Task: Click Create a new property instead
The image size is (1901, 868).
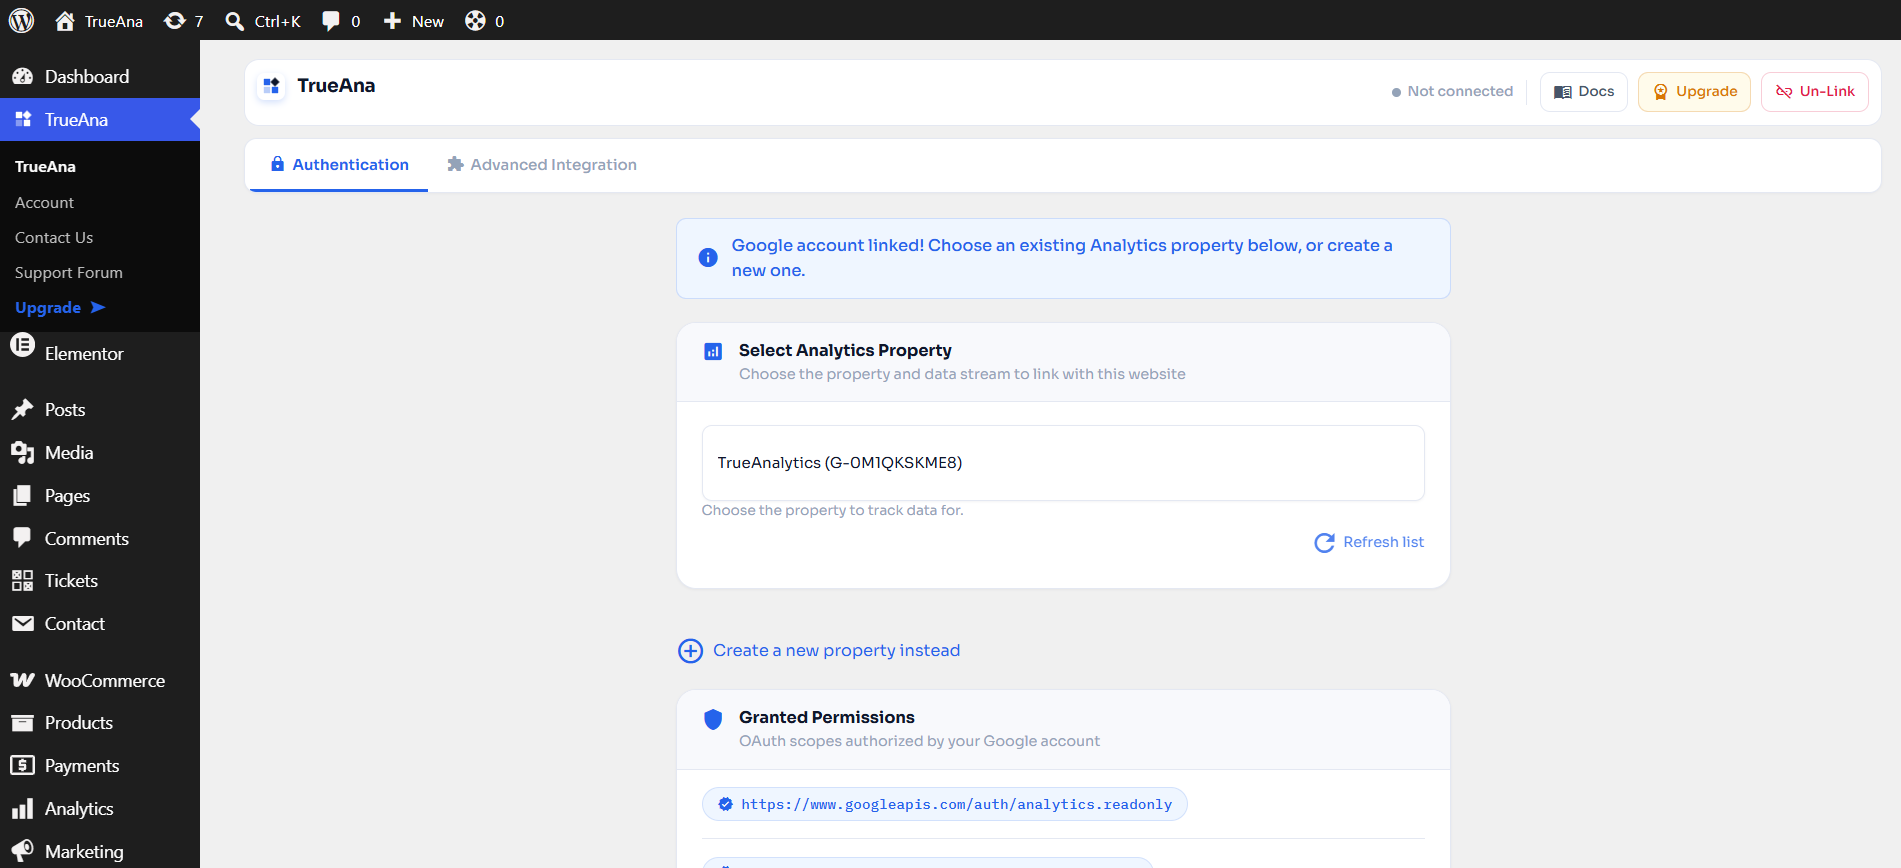Action: [x=836, y=651]
